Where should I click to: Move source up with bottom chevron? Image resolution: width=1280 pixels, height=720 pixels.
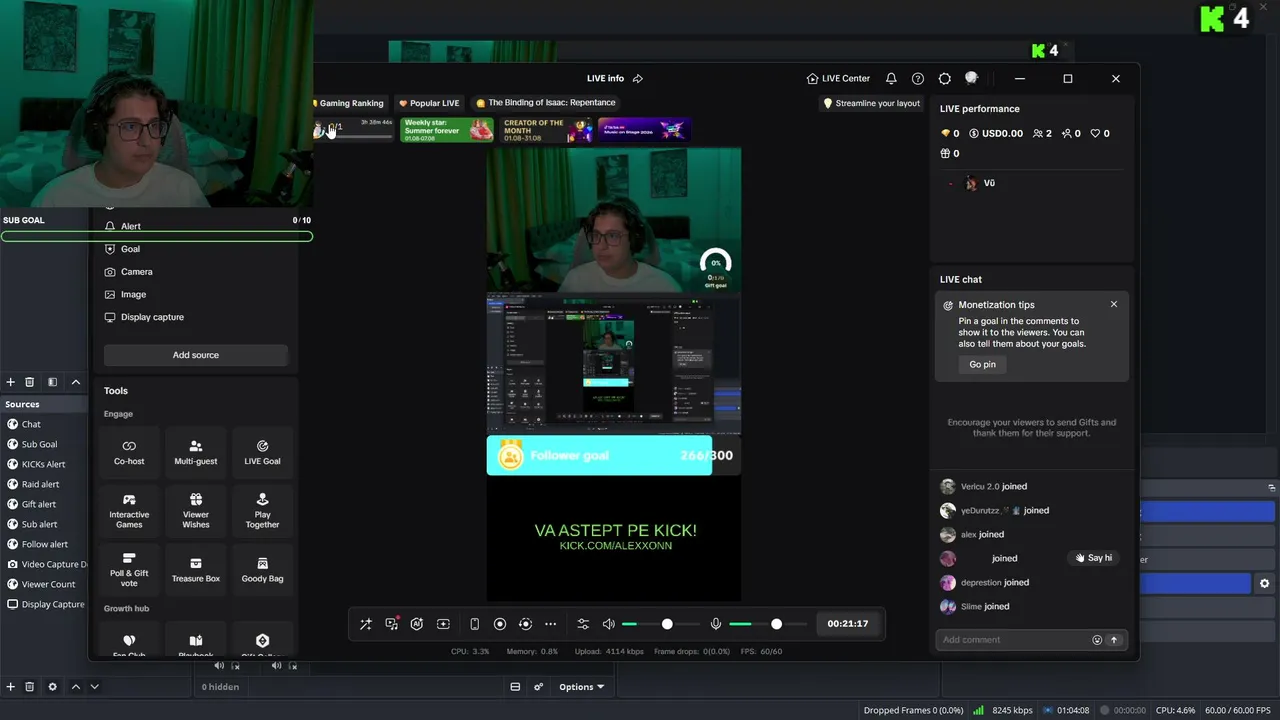pos(75,687)
